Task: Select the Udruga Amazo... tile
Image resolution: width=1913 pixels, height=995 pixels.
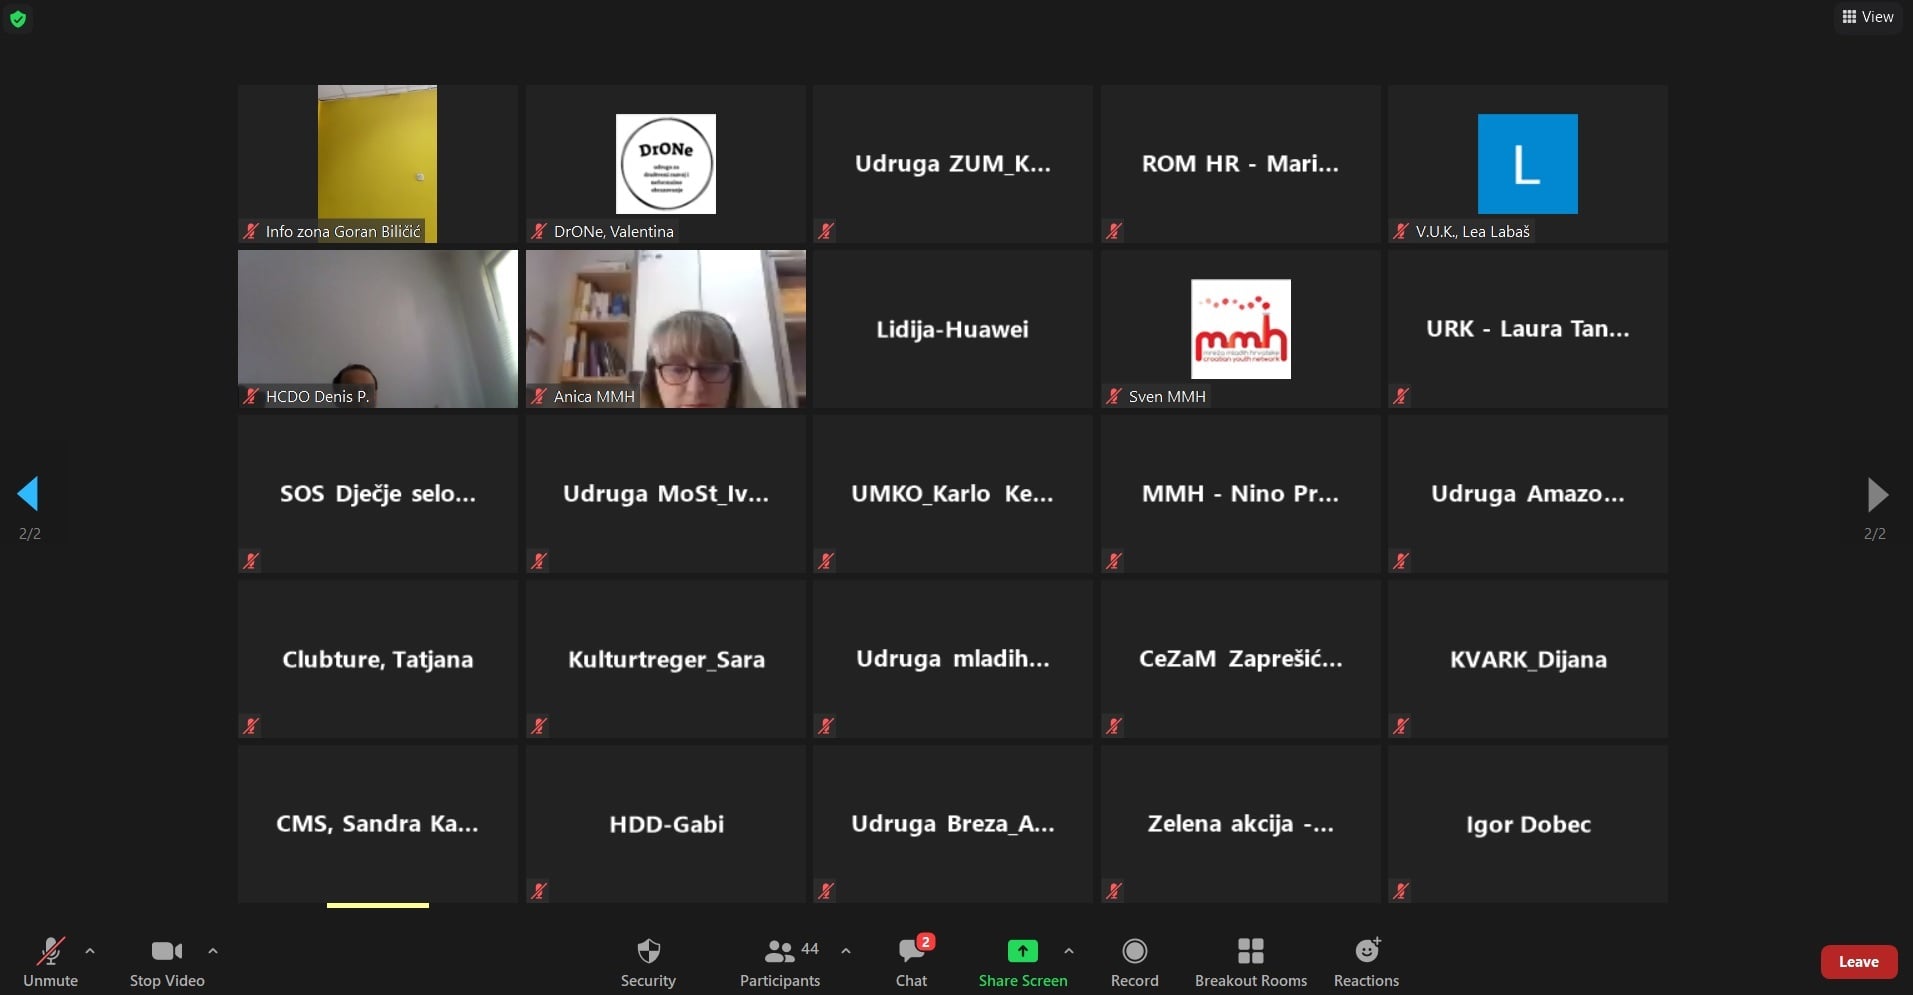Action: coord(1528,494)
